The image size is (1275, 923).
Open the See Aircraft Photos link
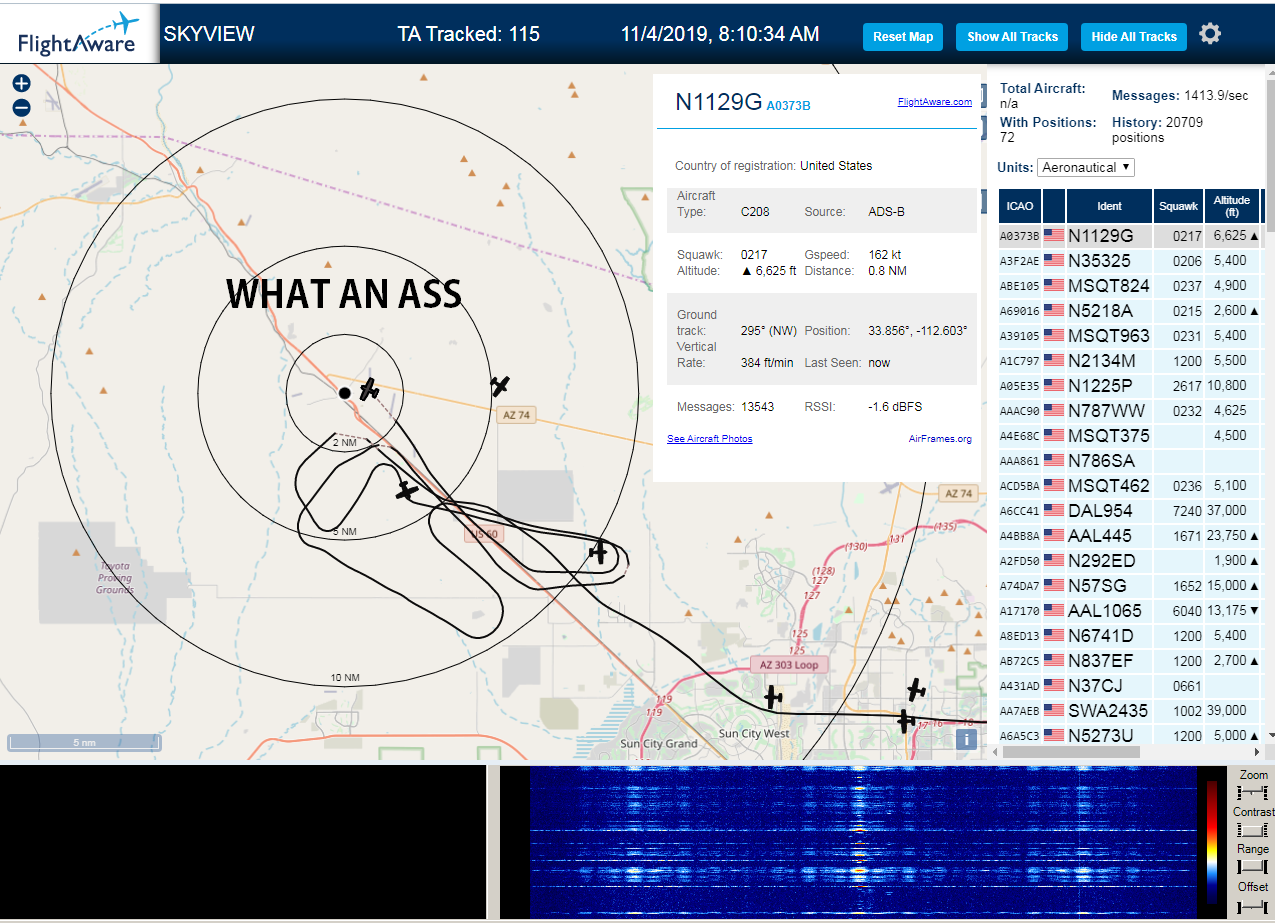[x=710, y=439]
